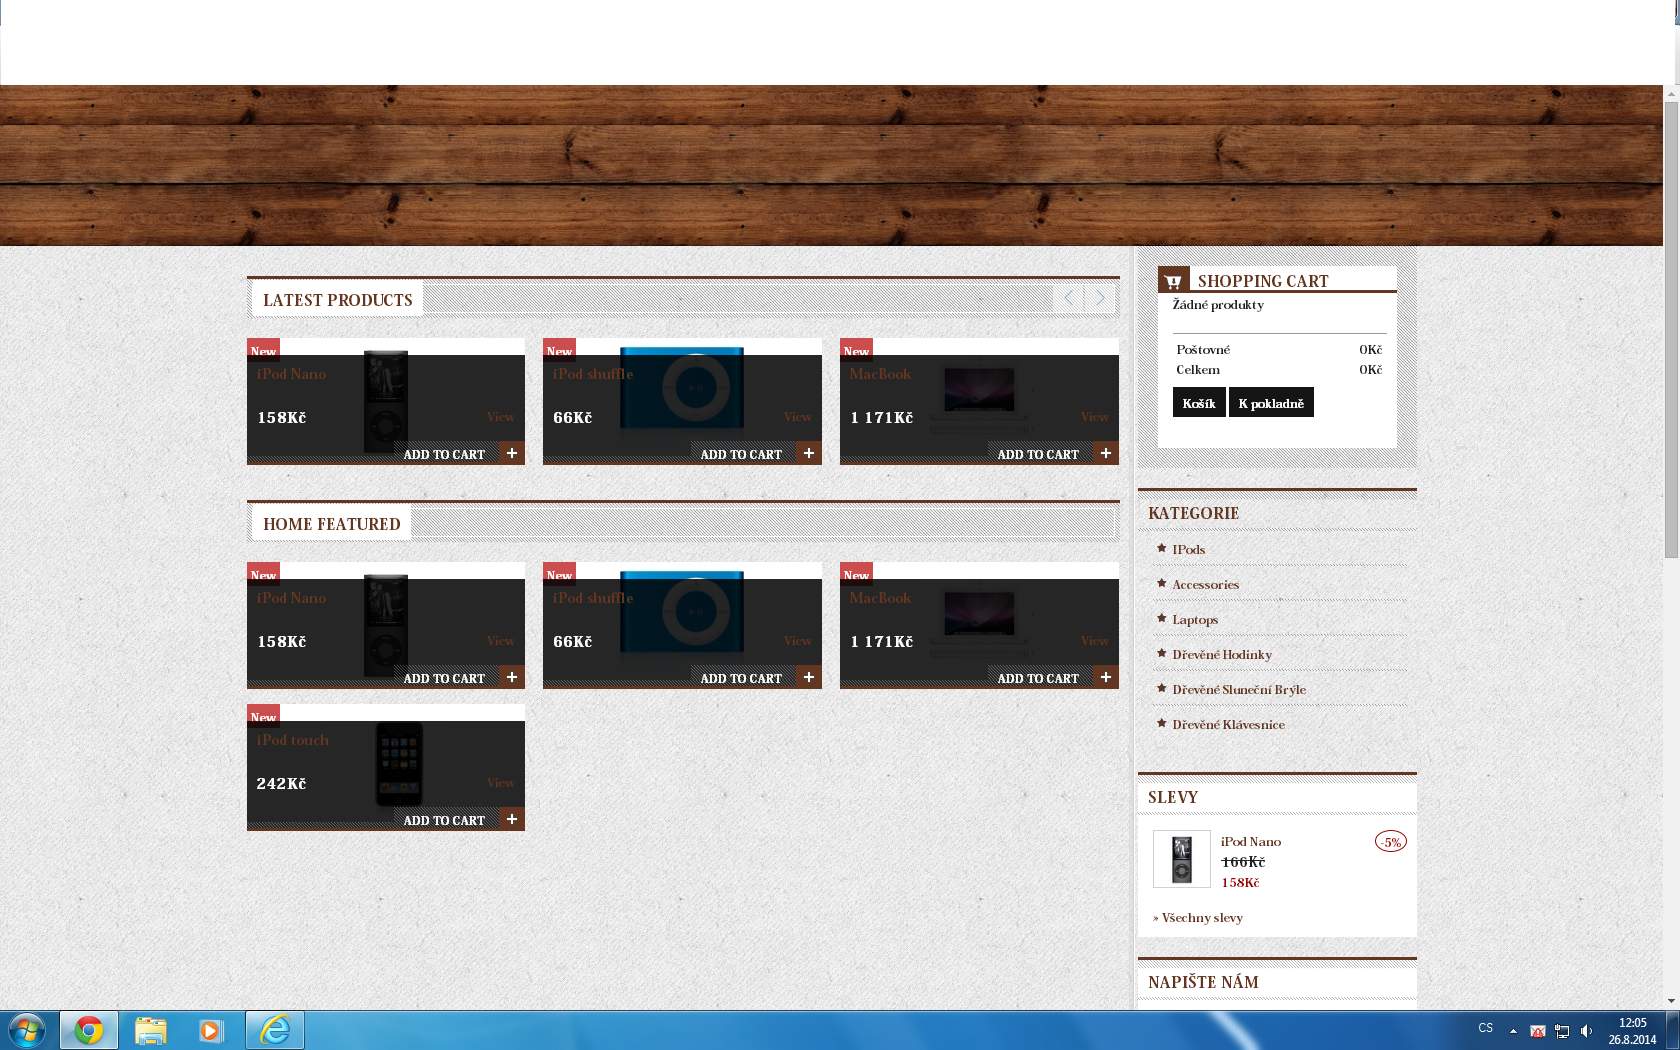The height and width of the screenshot is (1050, 1680).
Task: Click the scrollbar down arrow
Action: (x=1671, y=1001)
